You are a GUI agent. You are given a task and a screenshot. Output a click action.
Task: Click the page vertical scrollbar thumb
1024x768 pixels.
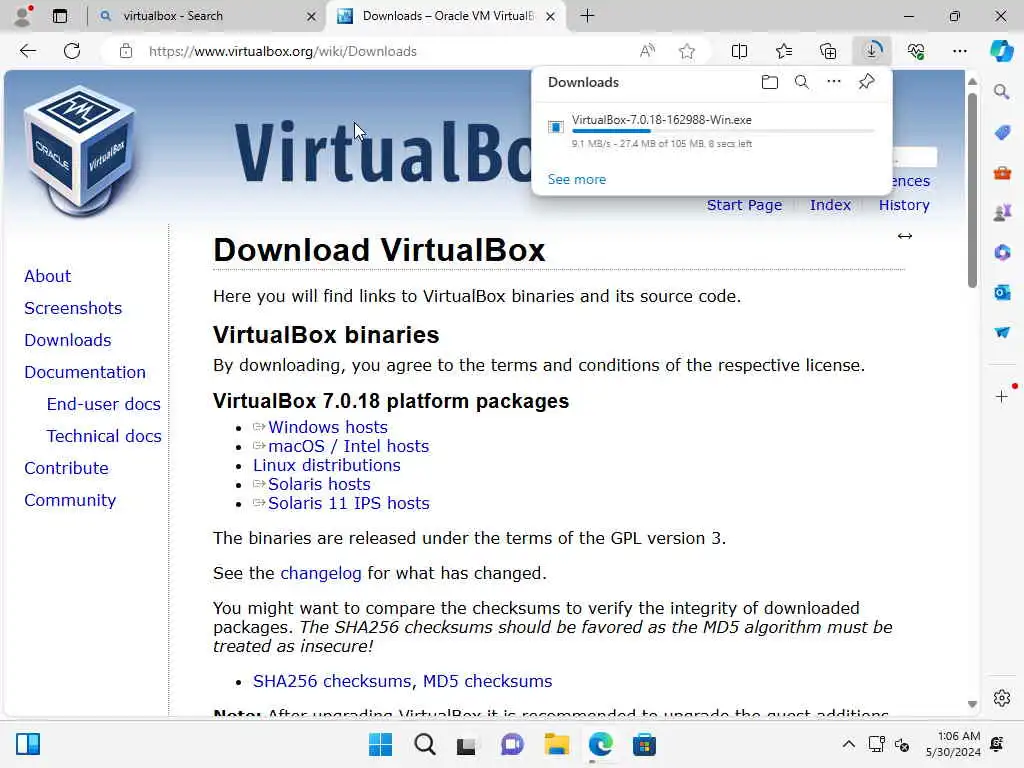972,189
